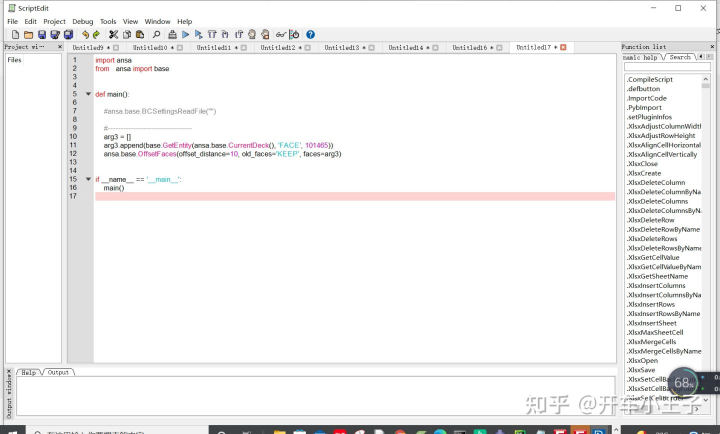
Task: Click the left tab-scroll arrow in Function list
Action: tap(701, 57)
